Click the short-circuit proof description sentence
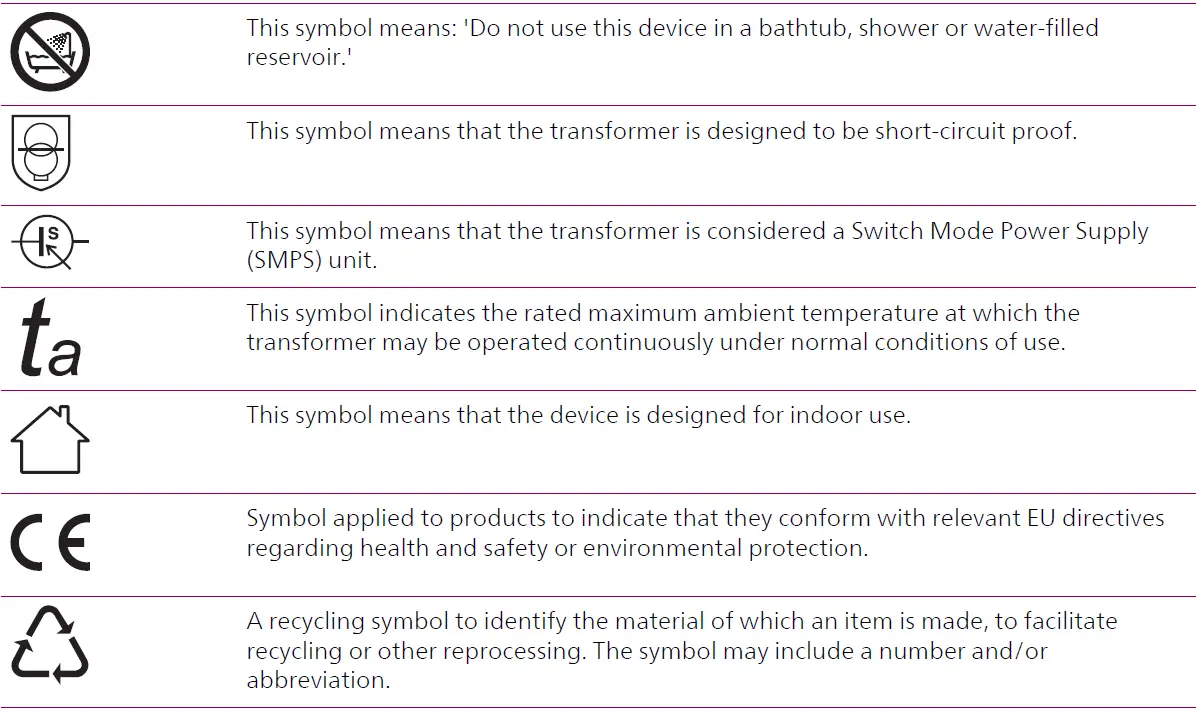The height and width of the screenshot is (712, 1197). [661, 131]
